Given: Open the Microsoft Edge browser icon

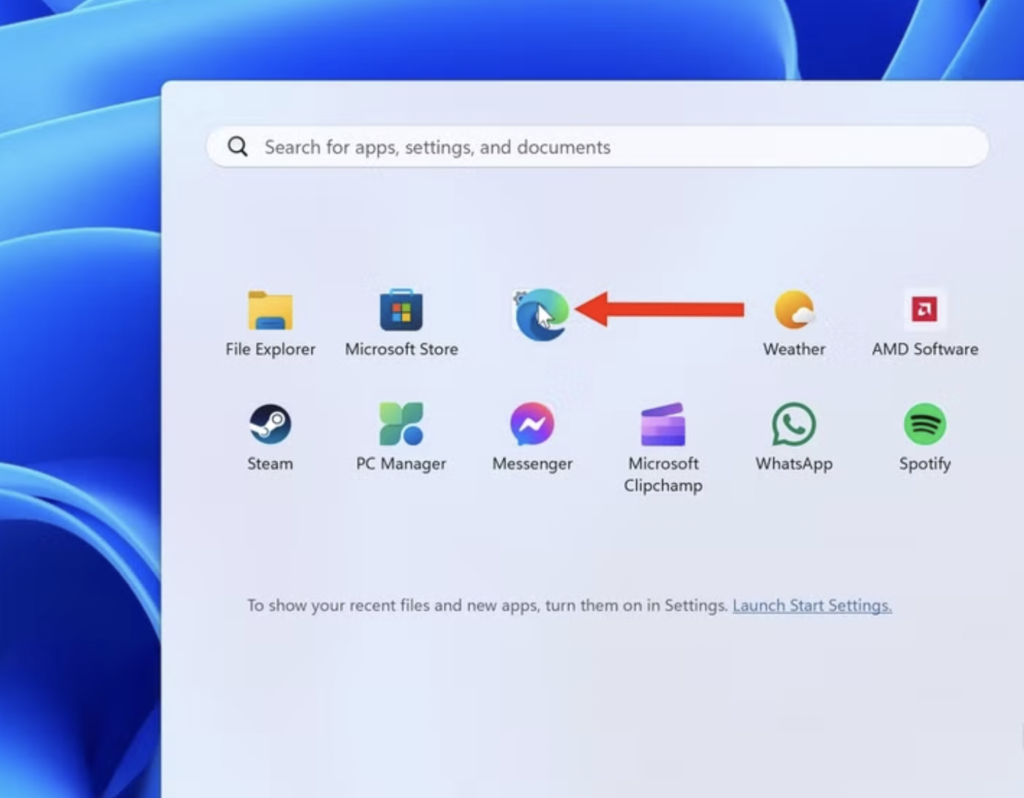Looking at the screenshot, I should tap(541, 313).
